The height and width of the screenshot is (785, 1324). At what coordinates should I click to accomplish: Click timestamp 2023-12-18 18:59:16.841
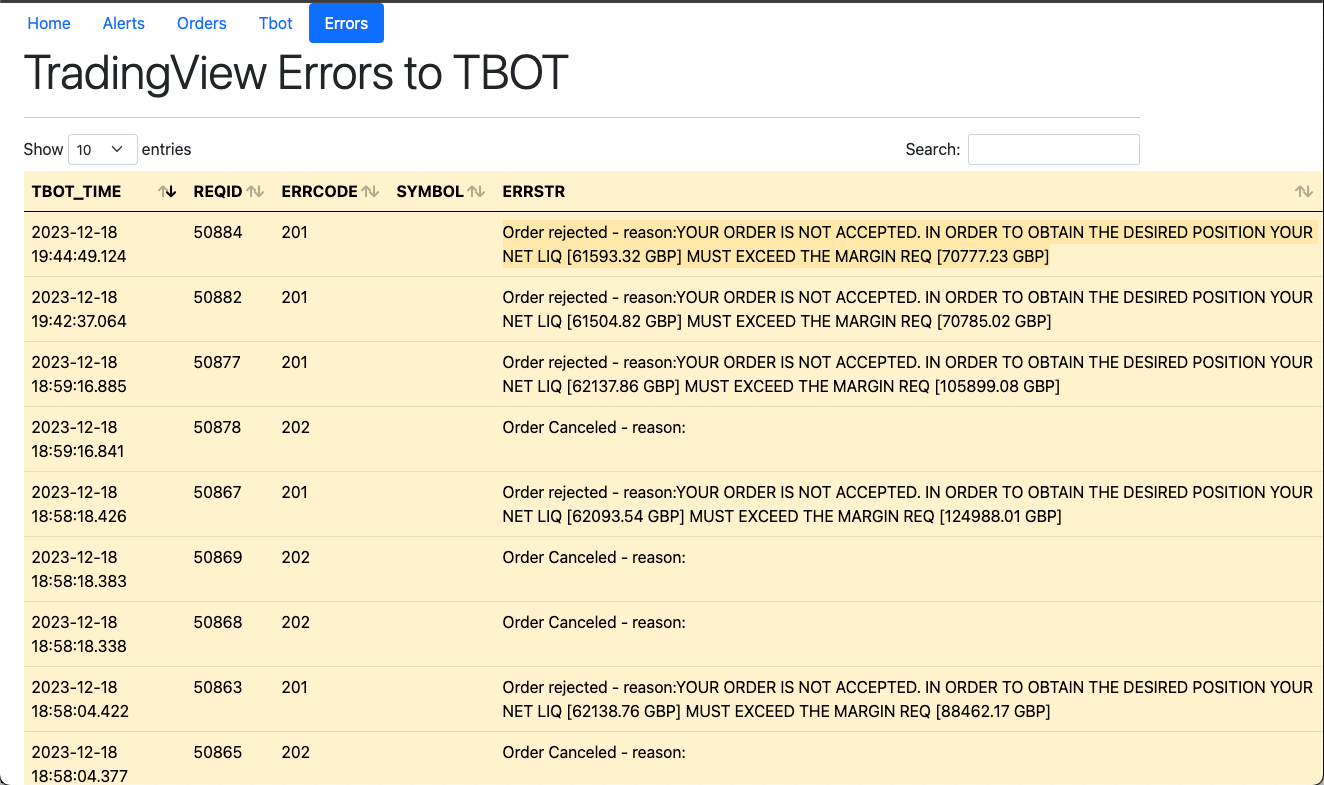[x=78, y=439]
